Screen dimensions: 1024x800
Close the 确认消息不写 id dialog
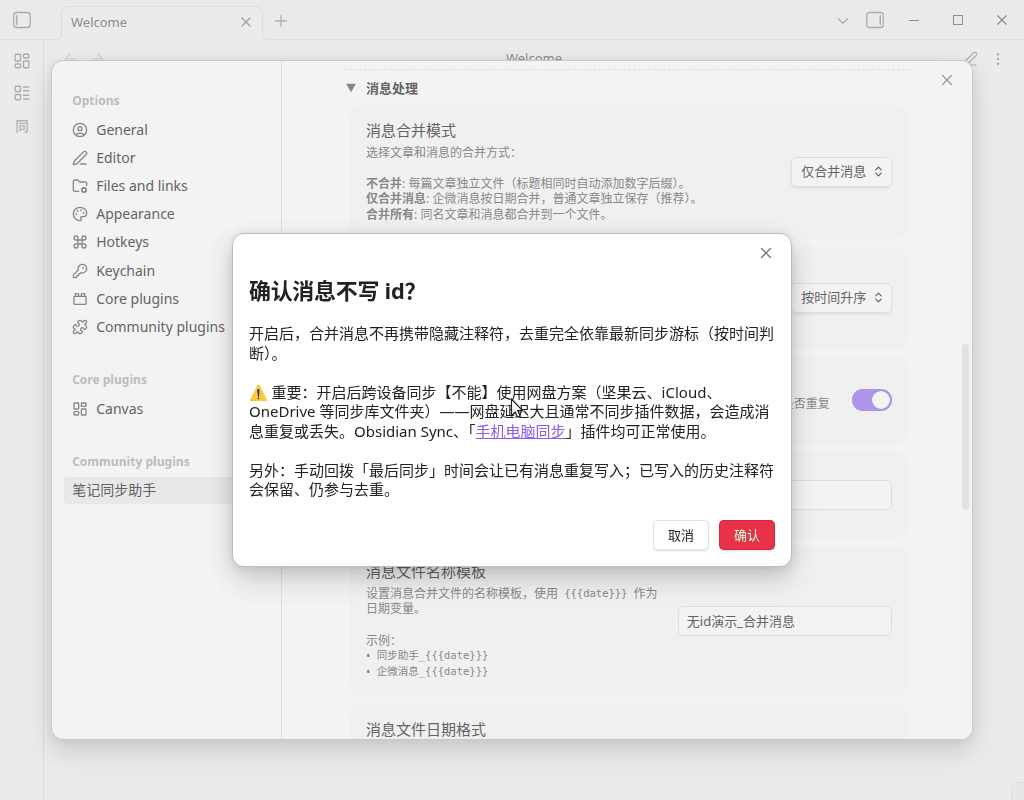(766, 253)
